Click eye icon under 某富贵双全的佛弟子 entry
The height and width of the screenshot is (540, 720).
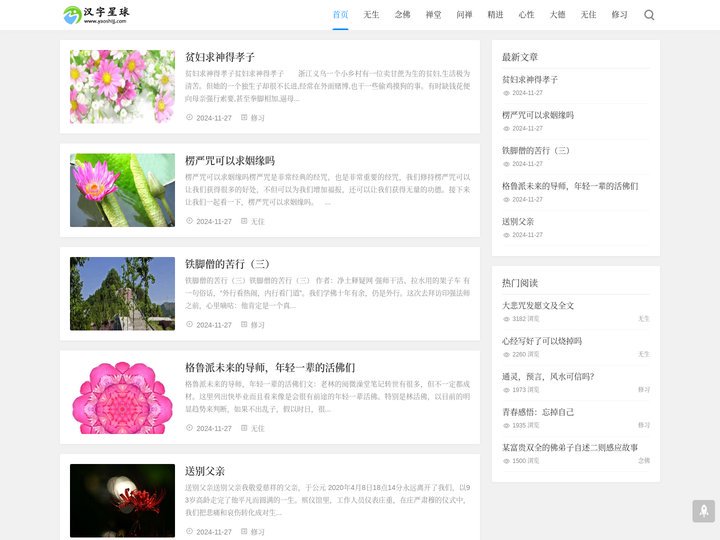click(506, 461)
